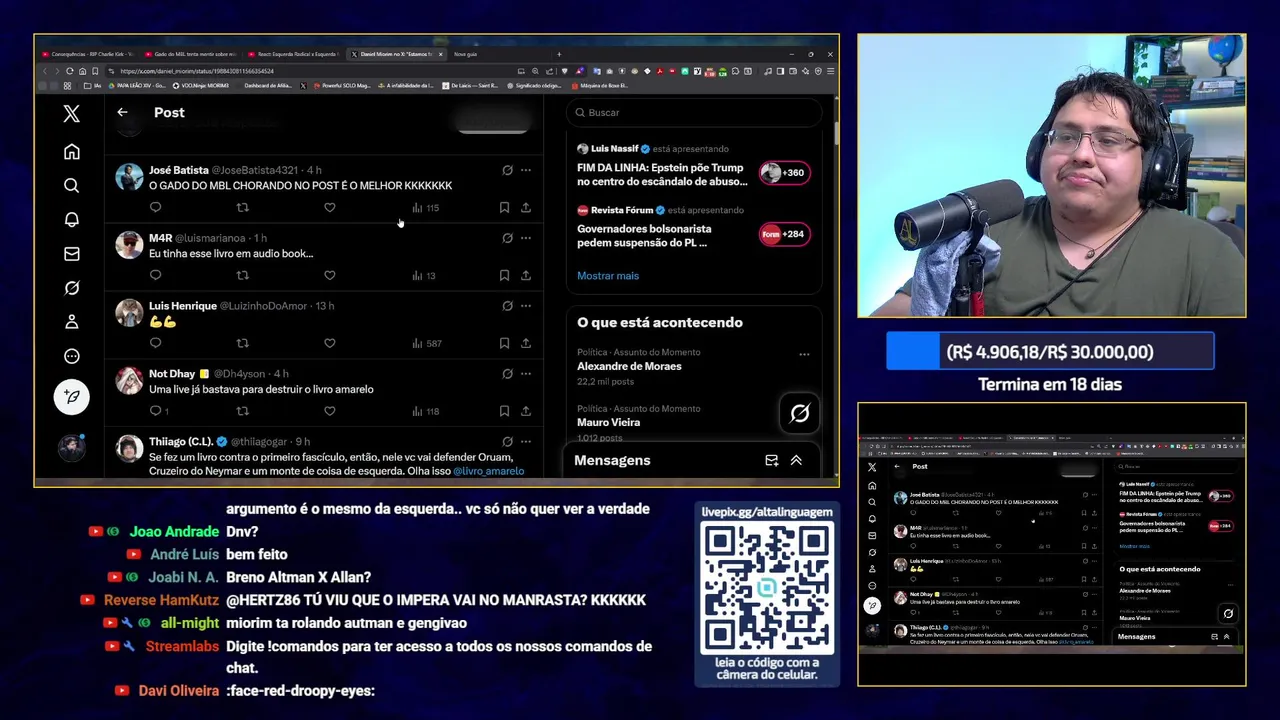Open Luis Nassif FIM DA LINHA broadcast
Viewport: 1280px width, 720px height.
tap(693, 166)
